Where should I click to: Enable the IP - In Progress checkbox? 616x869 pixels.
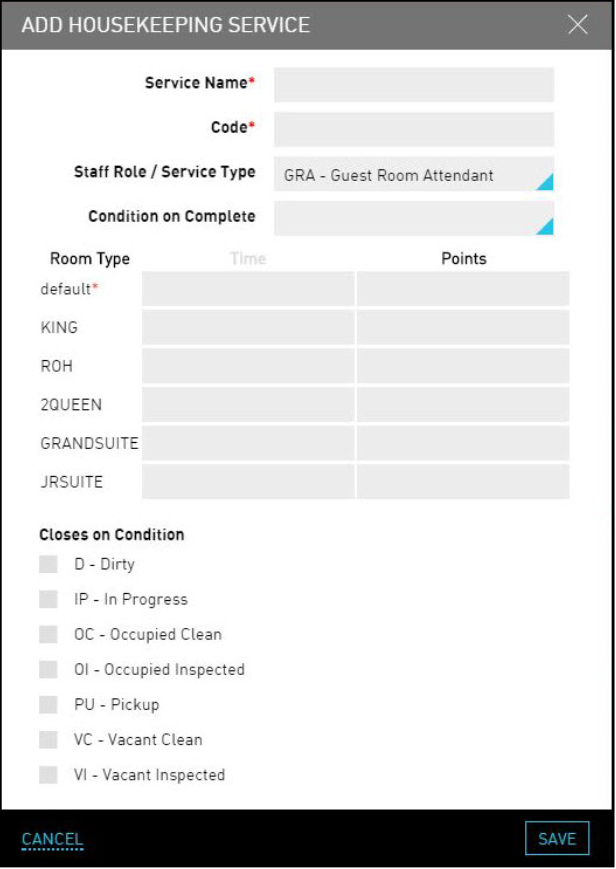[x=48, y=599]
